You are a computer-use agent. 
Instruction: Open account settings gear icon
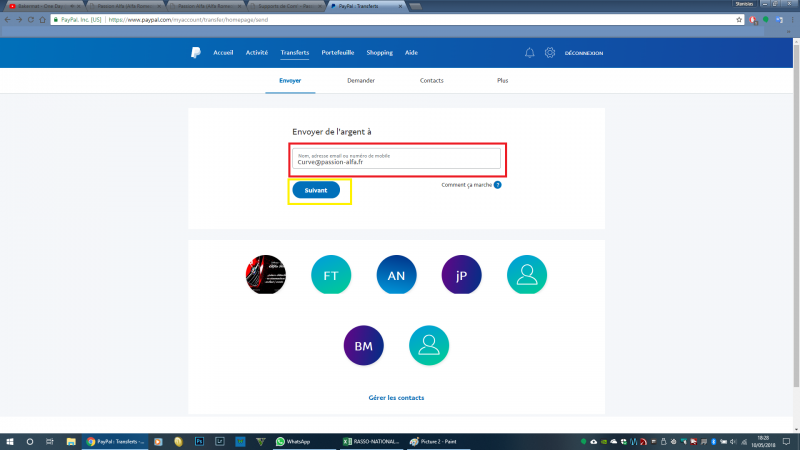coord(550,53)
